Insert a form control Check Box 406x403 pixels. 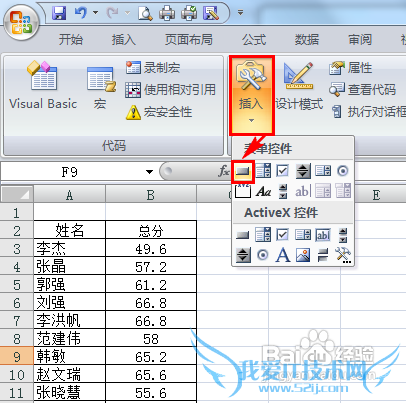pyautogui.click(x=283, y=171)
